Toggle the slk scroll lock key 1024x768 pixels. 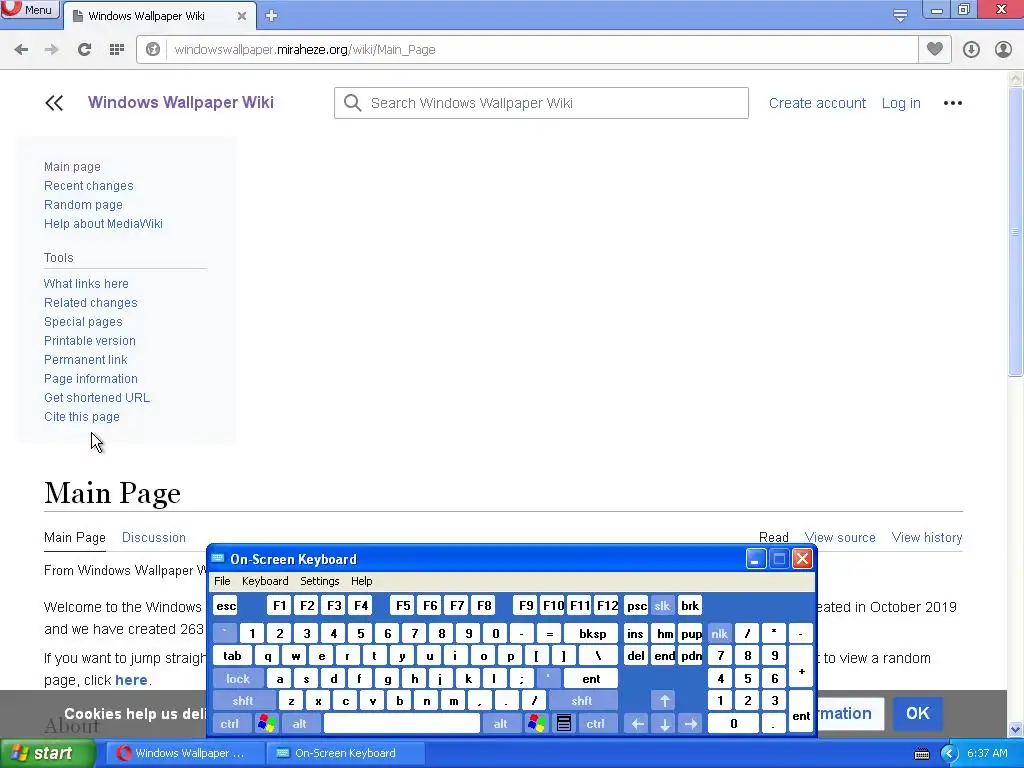[x=662, y=605]
